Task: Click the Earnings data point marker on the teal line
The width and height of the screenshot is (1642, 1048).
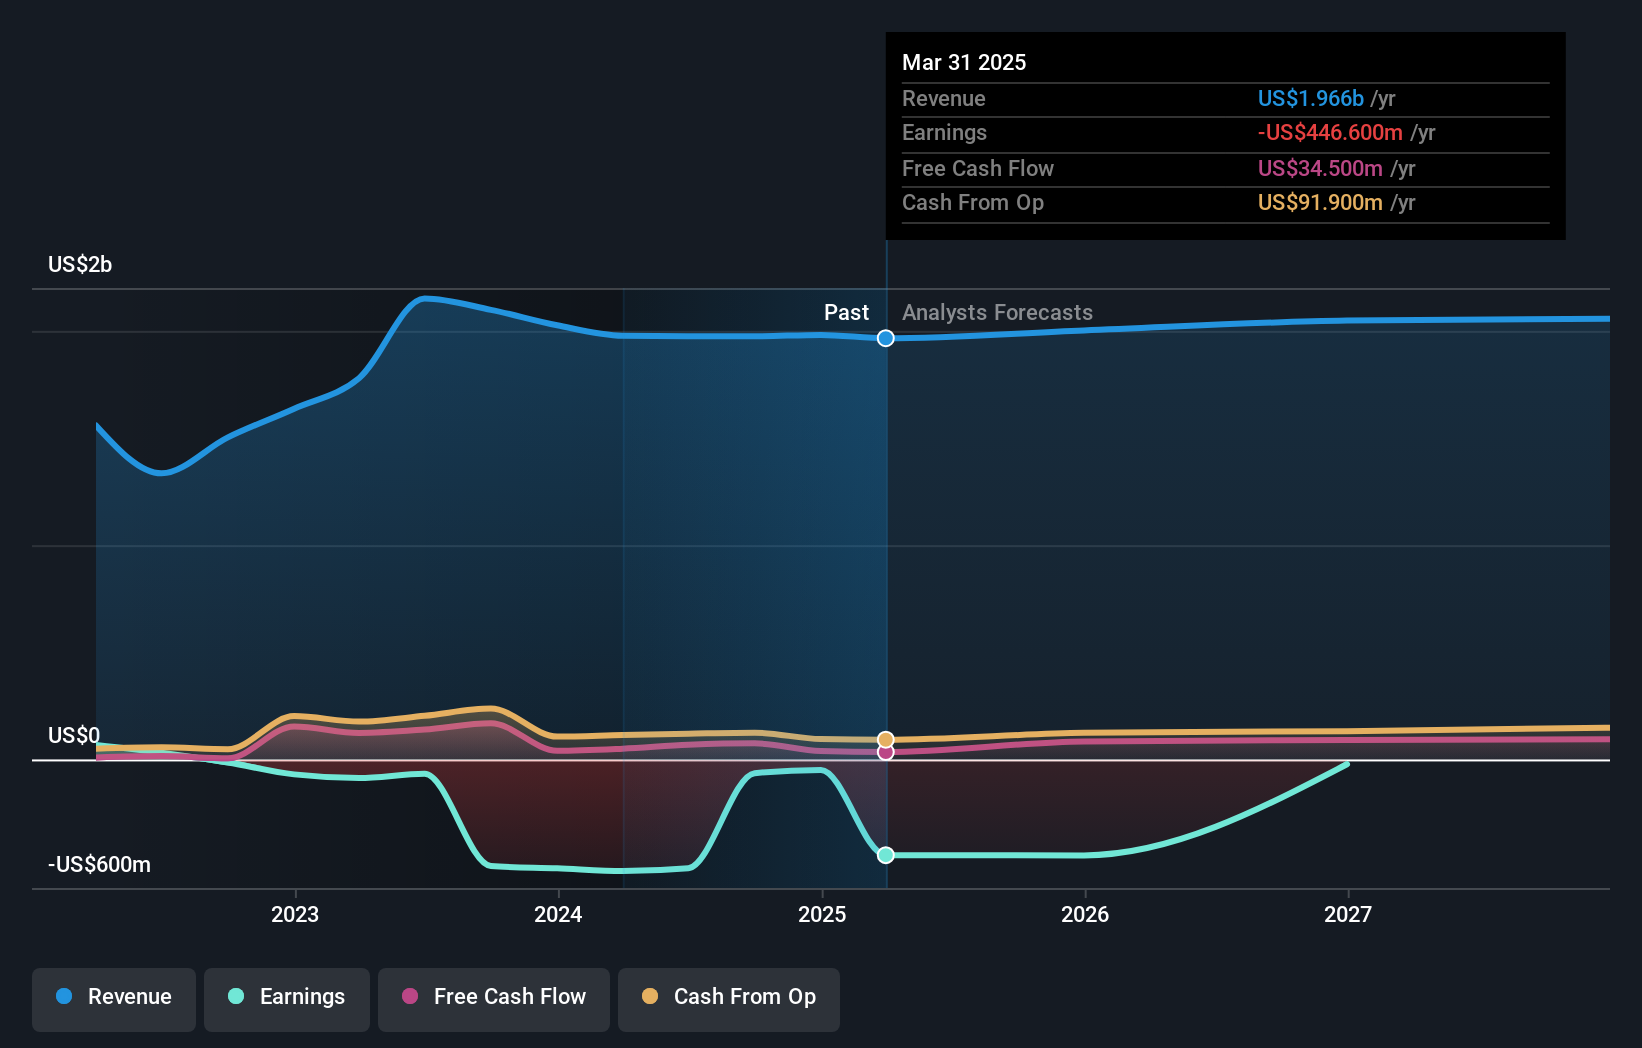Action: coord(886,855)
